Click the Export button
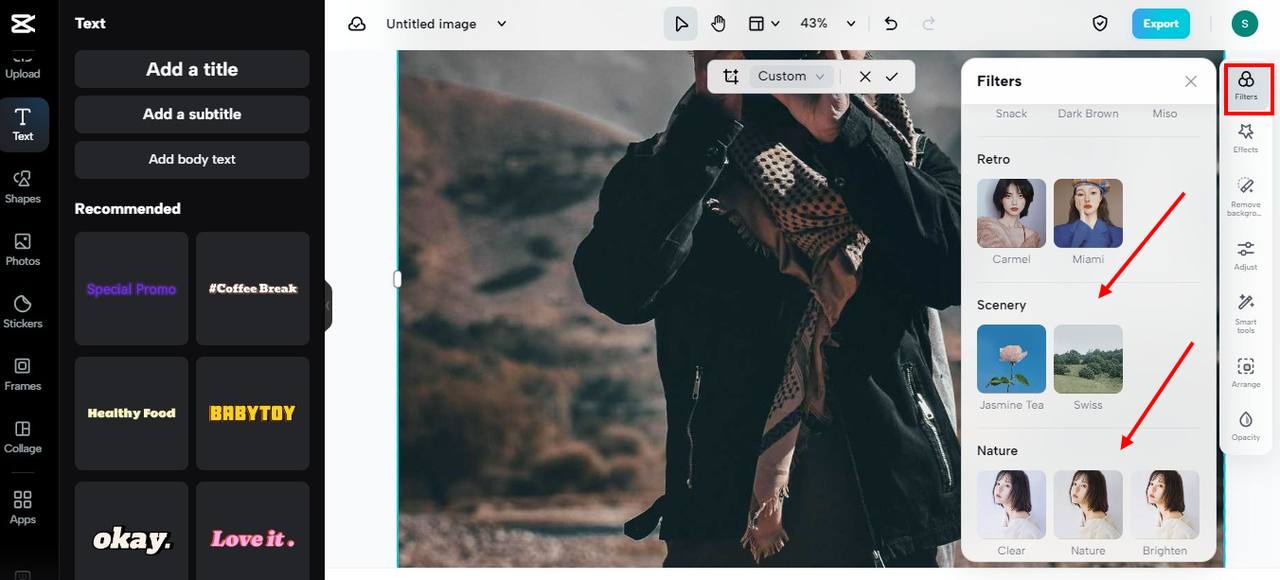 [1161, 23]
